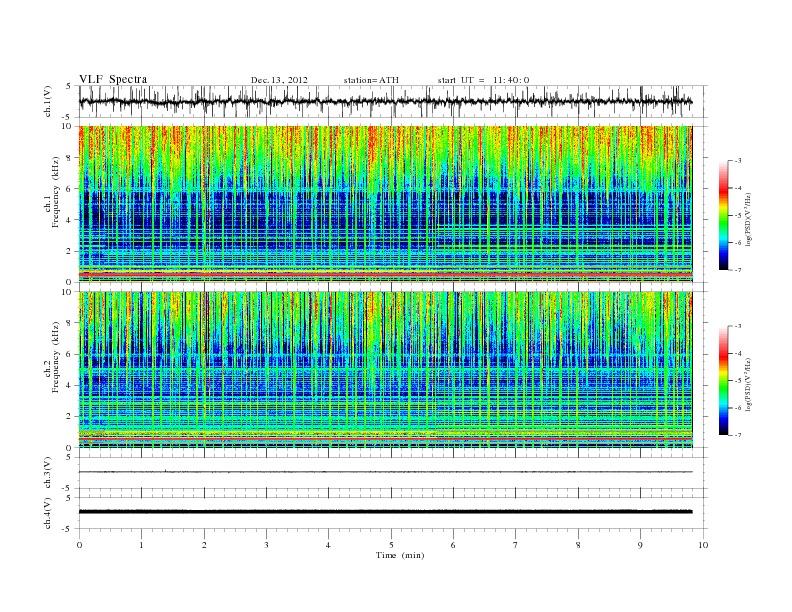Image resolution: width=792 pixels, height=612 pixels.
Task: Click the "-5" tick of ch.4 voltage axis
Action: (x=68, y=529)
